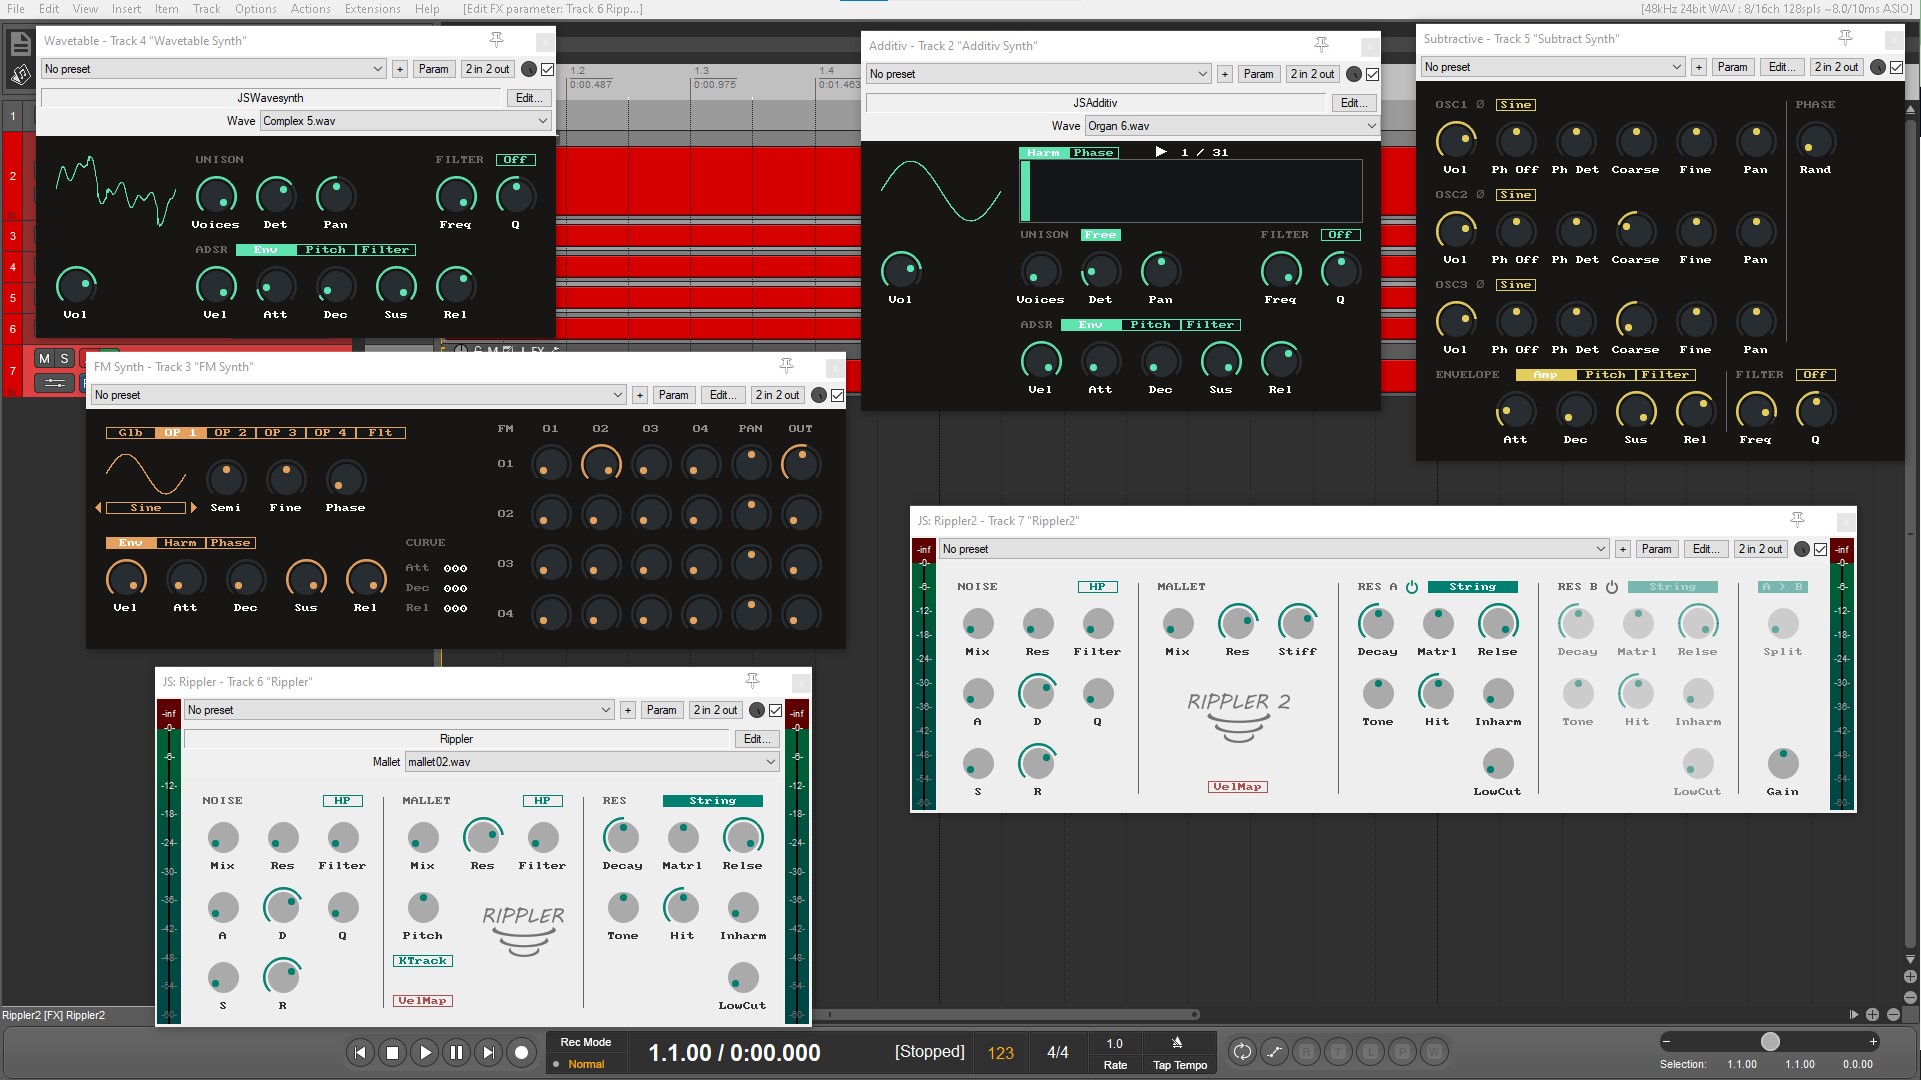1921x1080 pixels.
Task: Toggle RES A power icon in Rippler2
Action: click(1412, 587)
